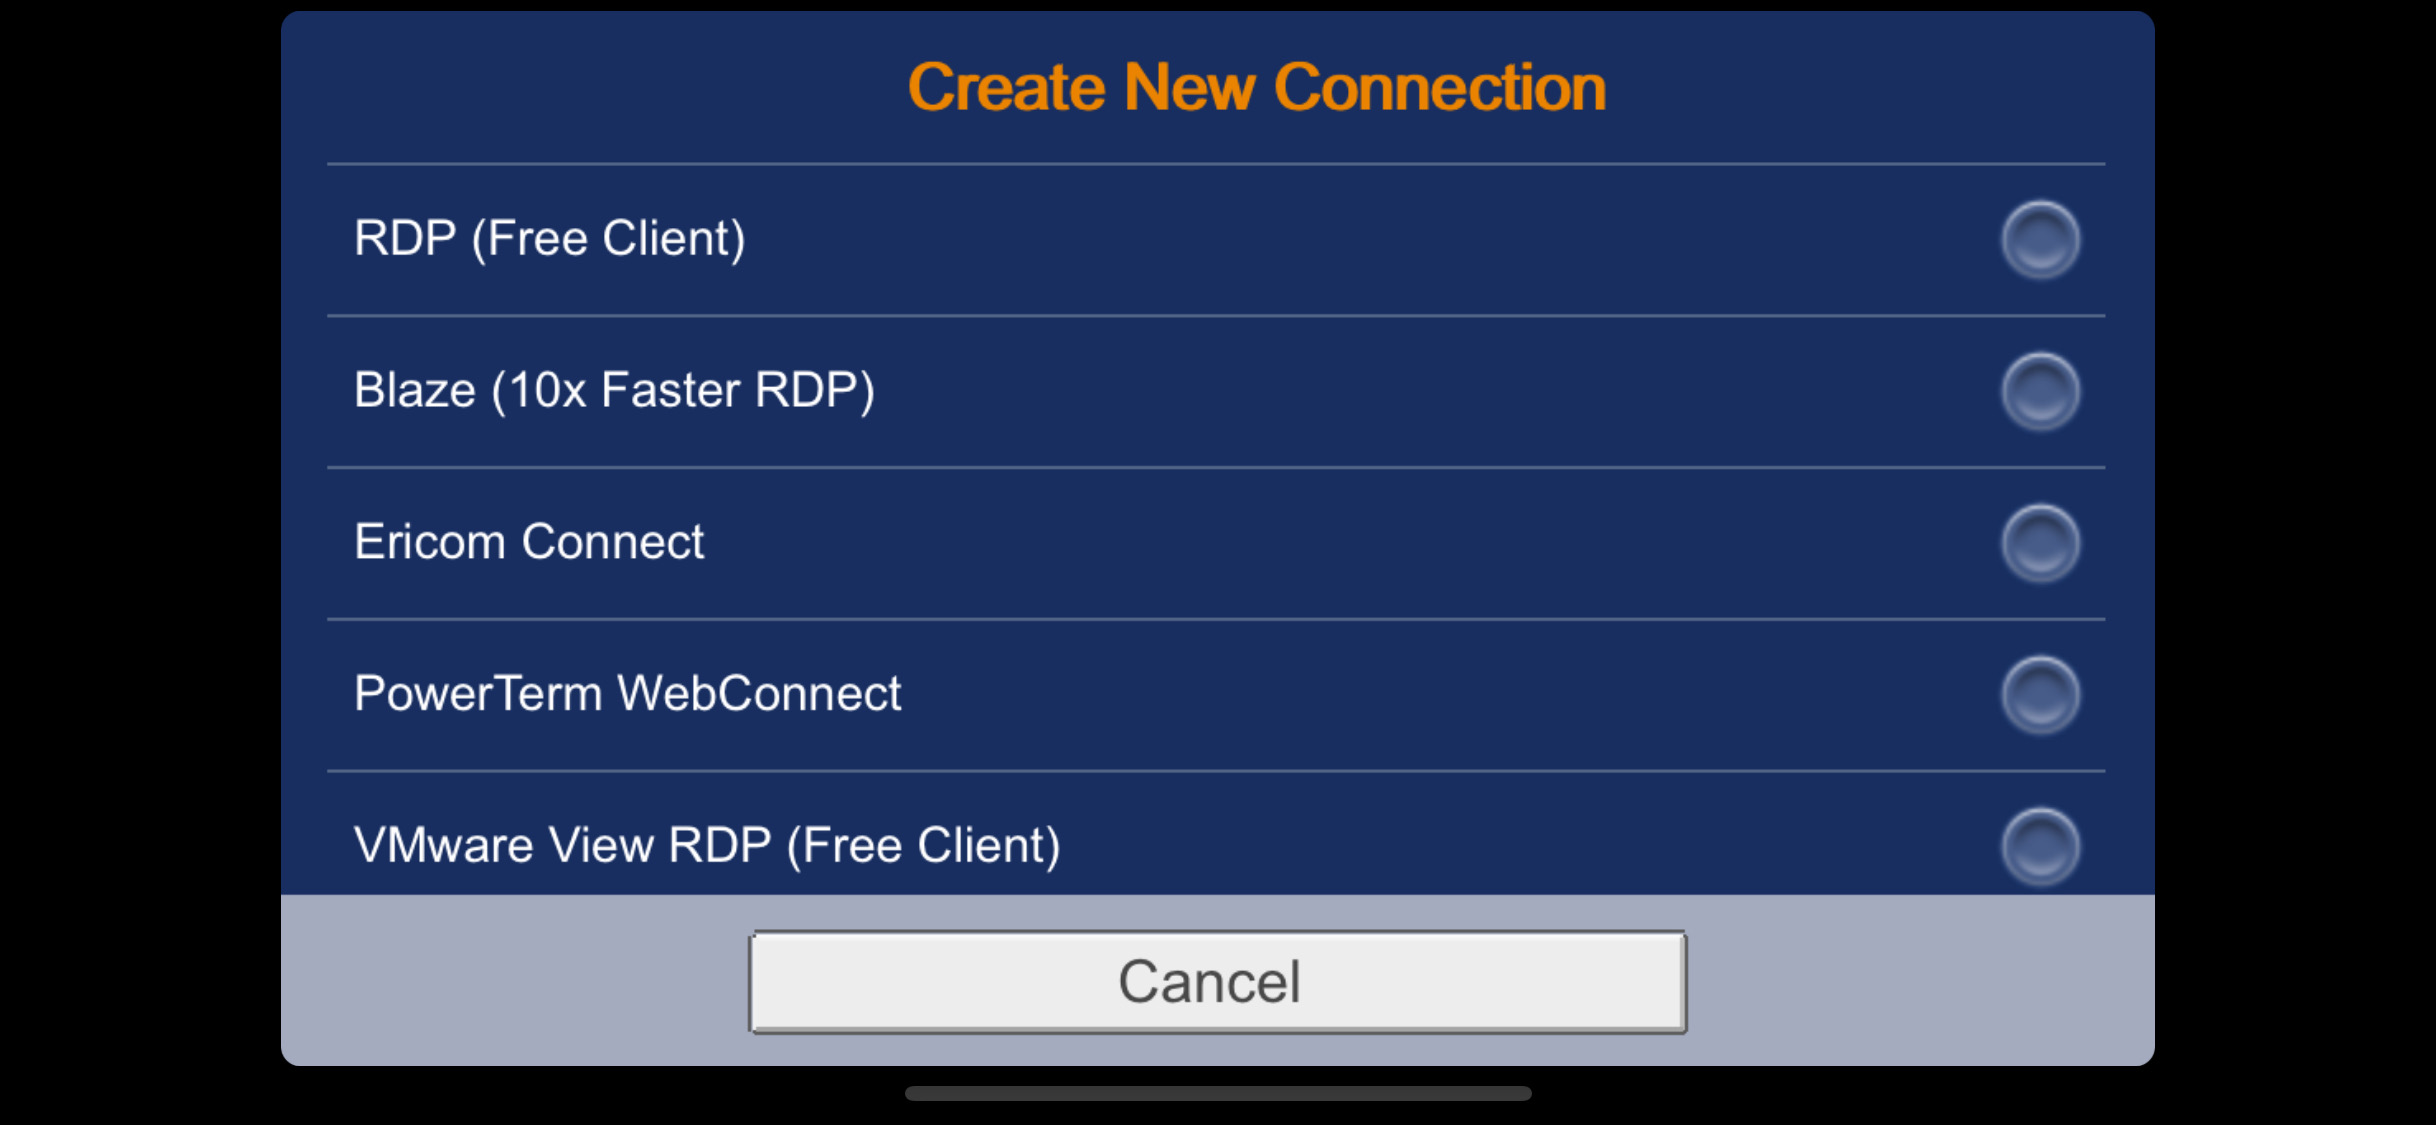Click the word VMware in the last option
Screen dimensions: 2436x1125
tap(443, 845)
